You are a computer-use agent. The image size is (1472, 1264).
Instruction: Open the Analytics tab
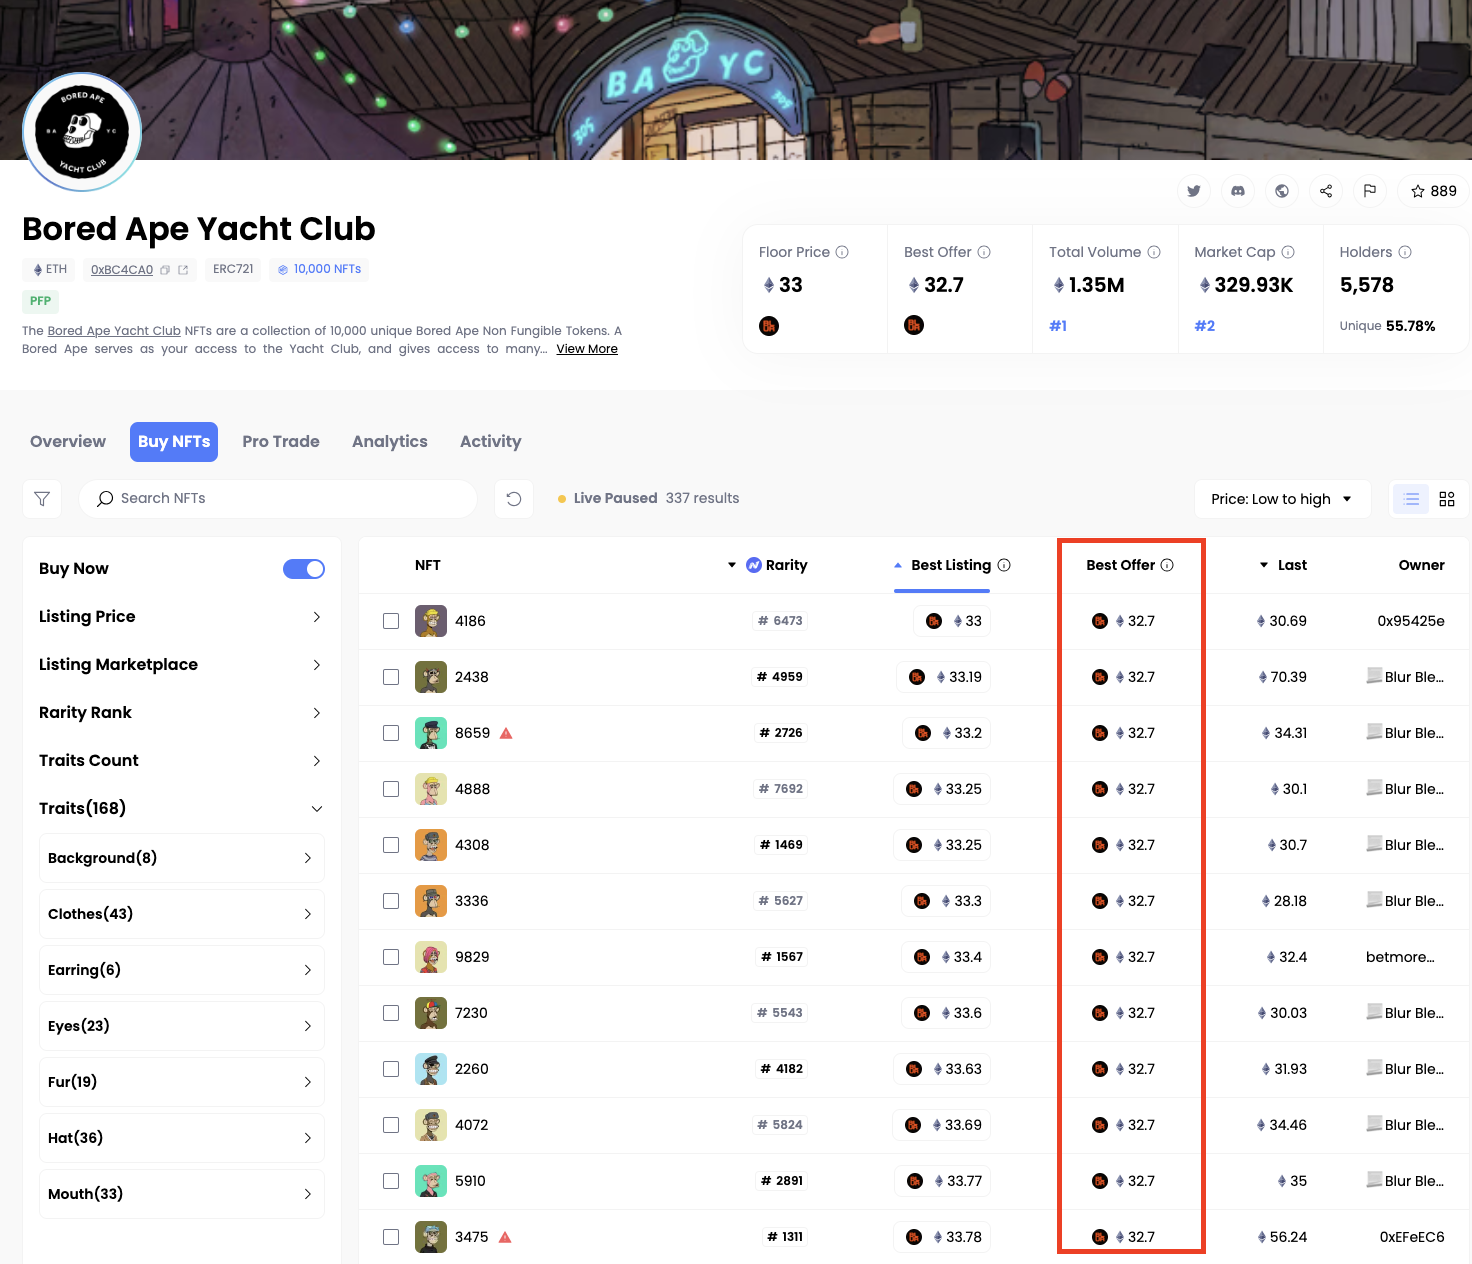(x=390, y=442)
